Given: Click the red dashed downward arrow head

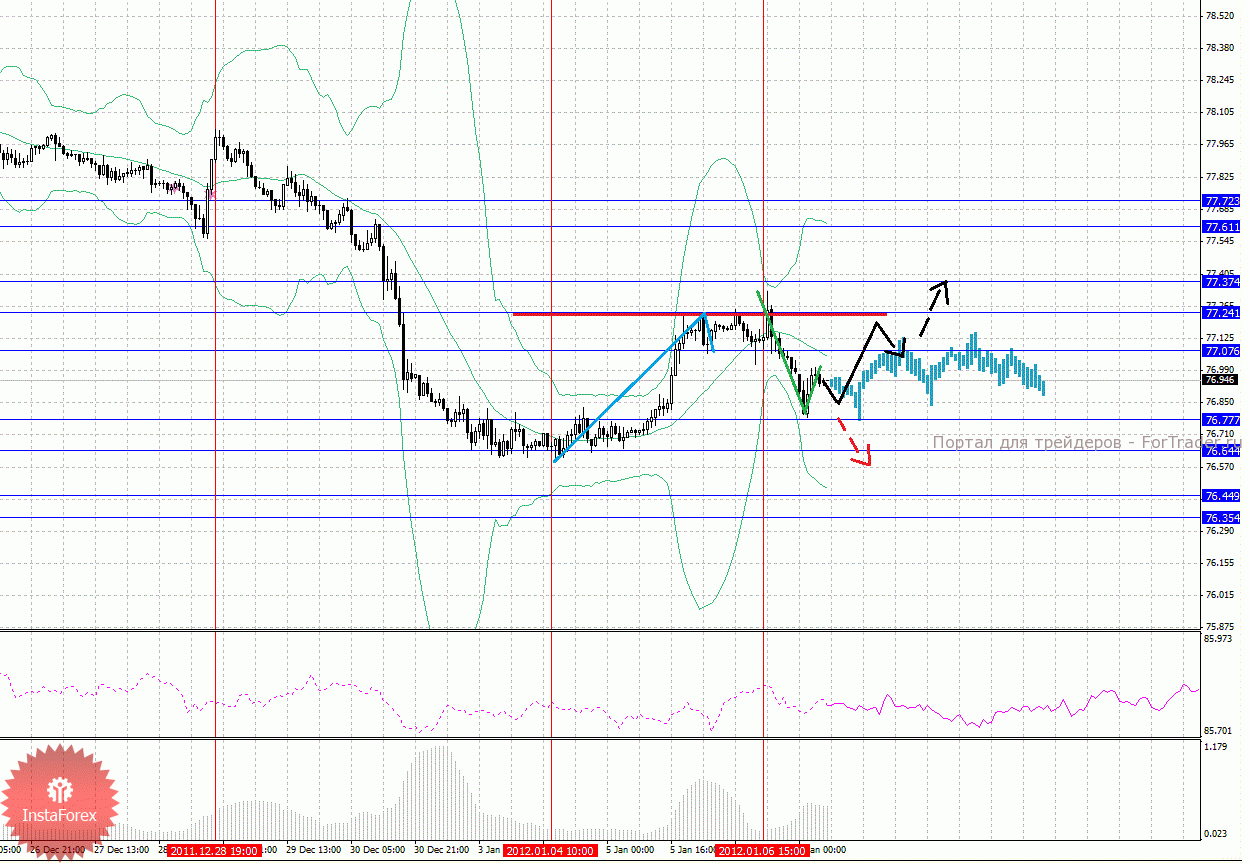Looking at the screenshot, I should [865, 460].
